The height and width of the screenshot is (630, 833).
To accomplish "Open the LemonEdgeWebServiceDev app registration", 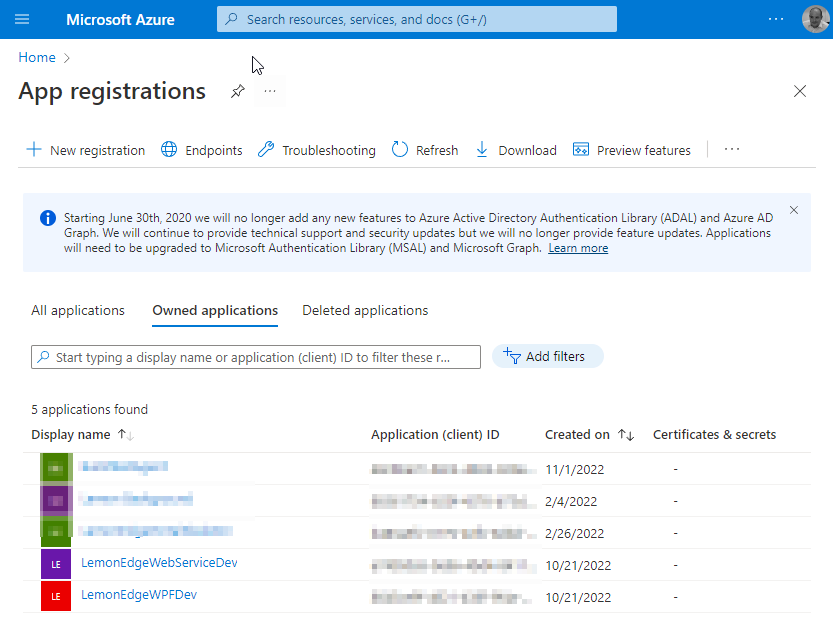I will pyautogui.click(x=159, y=563).
